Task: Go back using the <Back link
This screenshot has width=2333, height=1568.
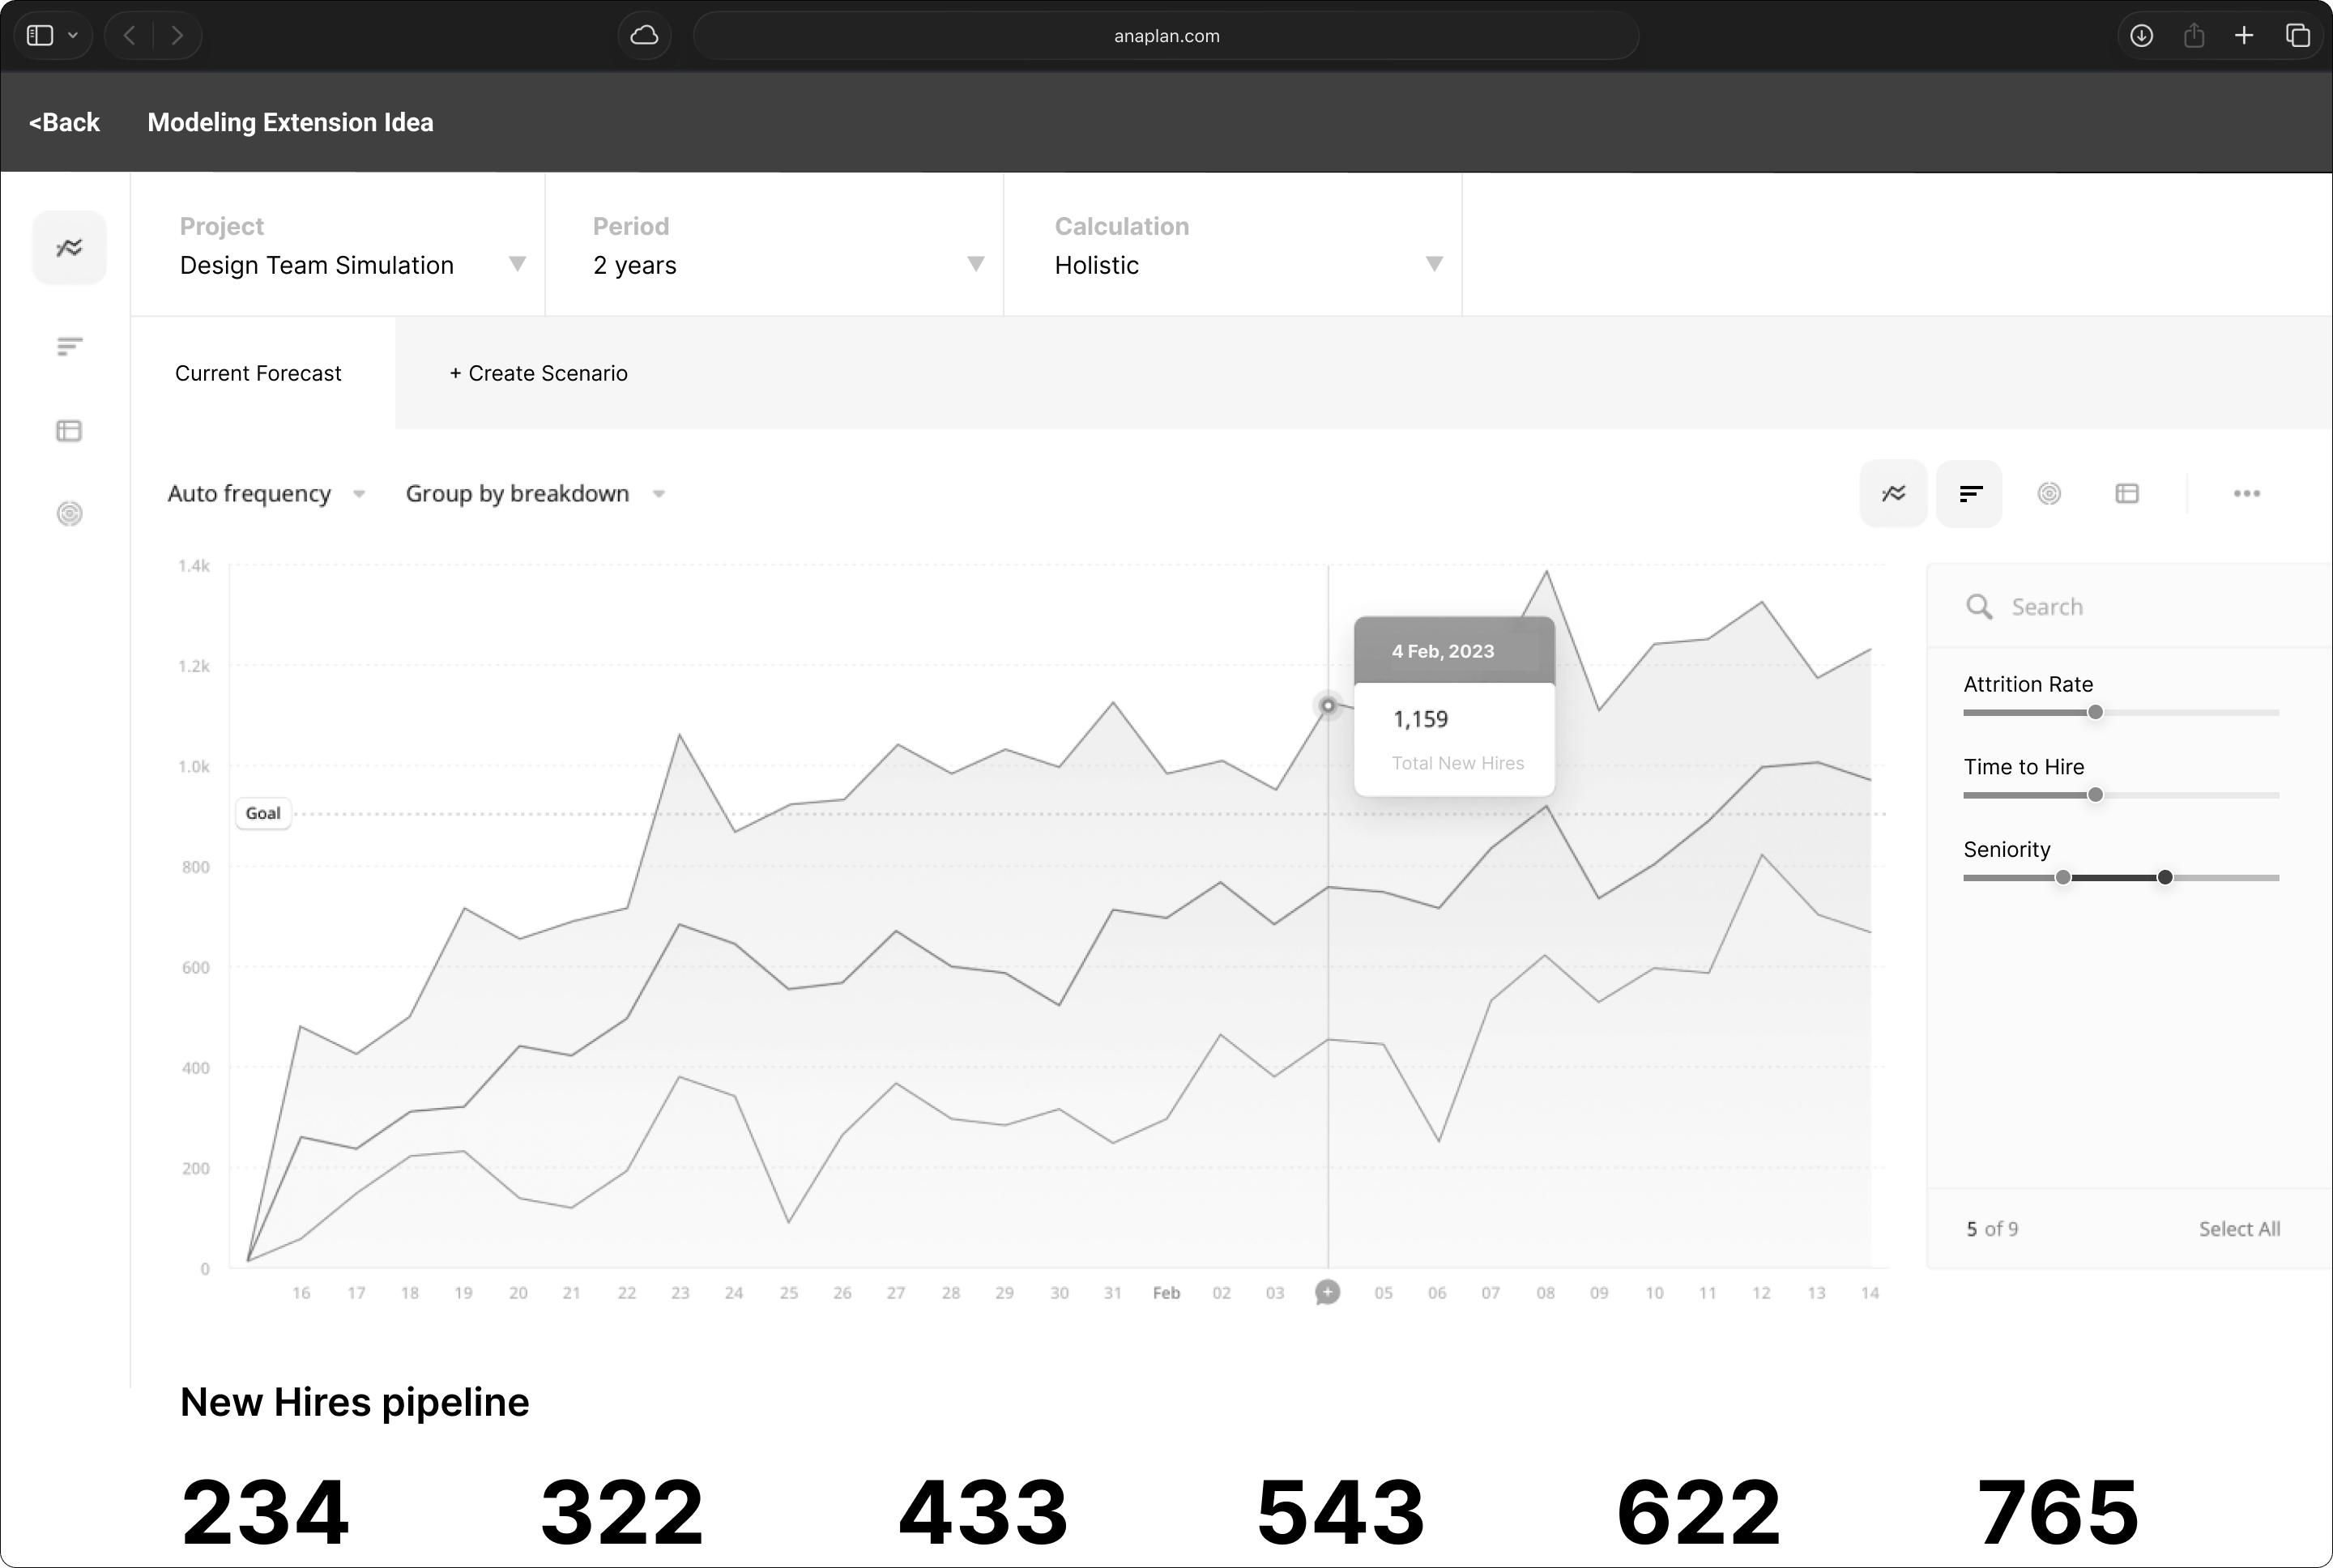Action: 64,122
